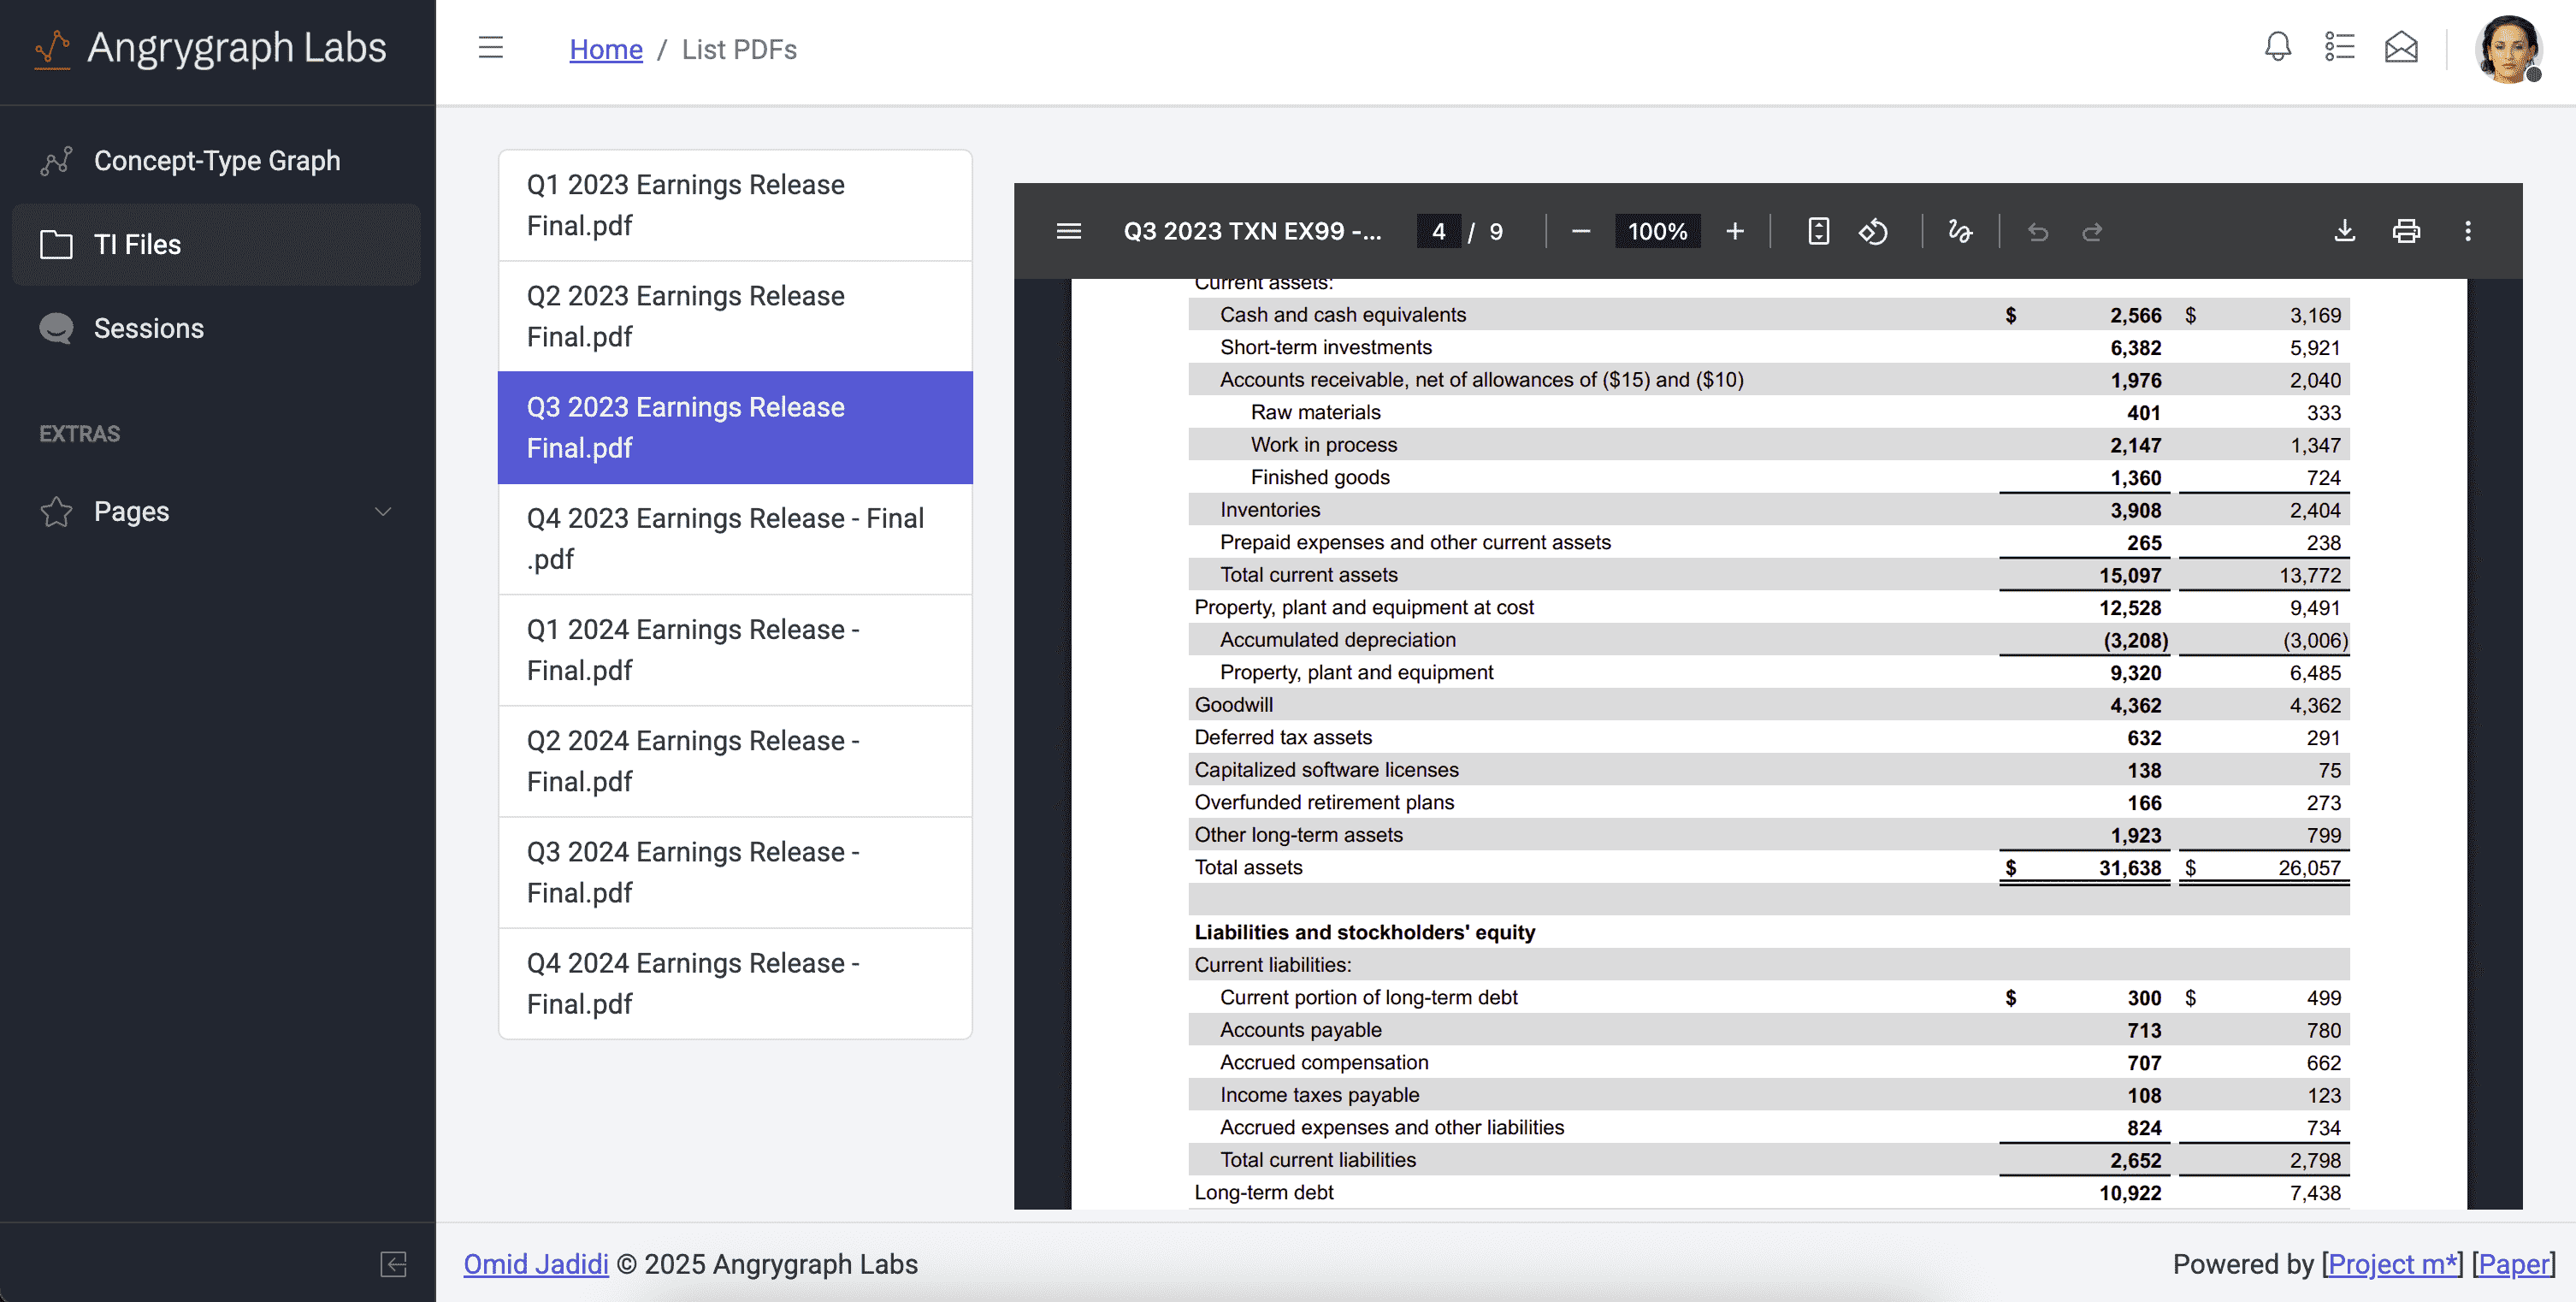Image resolution: width=2576 pixels, height=1302 pixels.
Task: Switch to the Sessions section
Action: [148, 328]
